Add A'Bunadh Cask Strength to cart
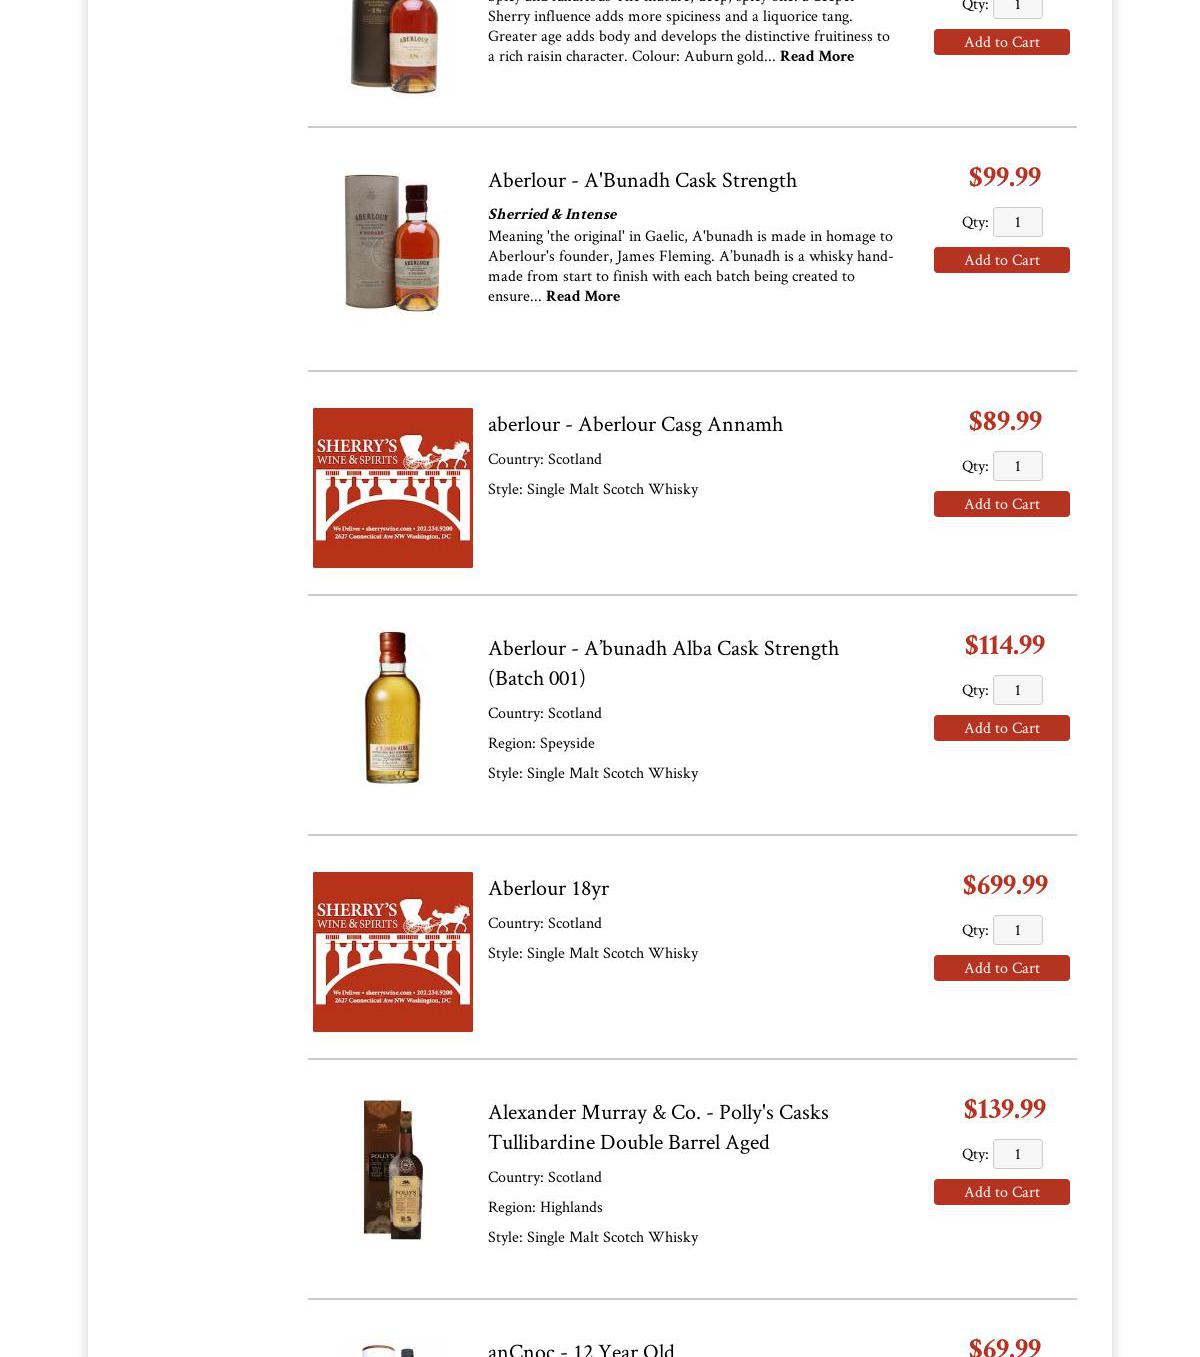1200x1357 pixels. 1002,260
